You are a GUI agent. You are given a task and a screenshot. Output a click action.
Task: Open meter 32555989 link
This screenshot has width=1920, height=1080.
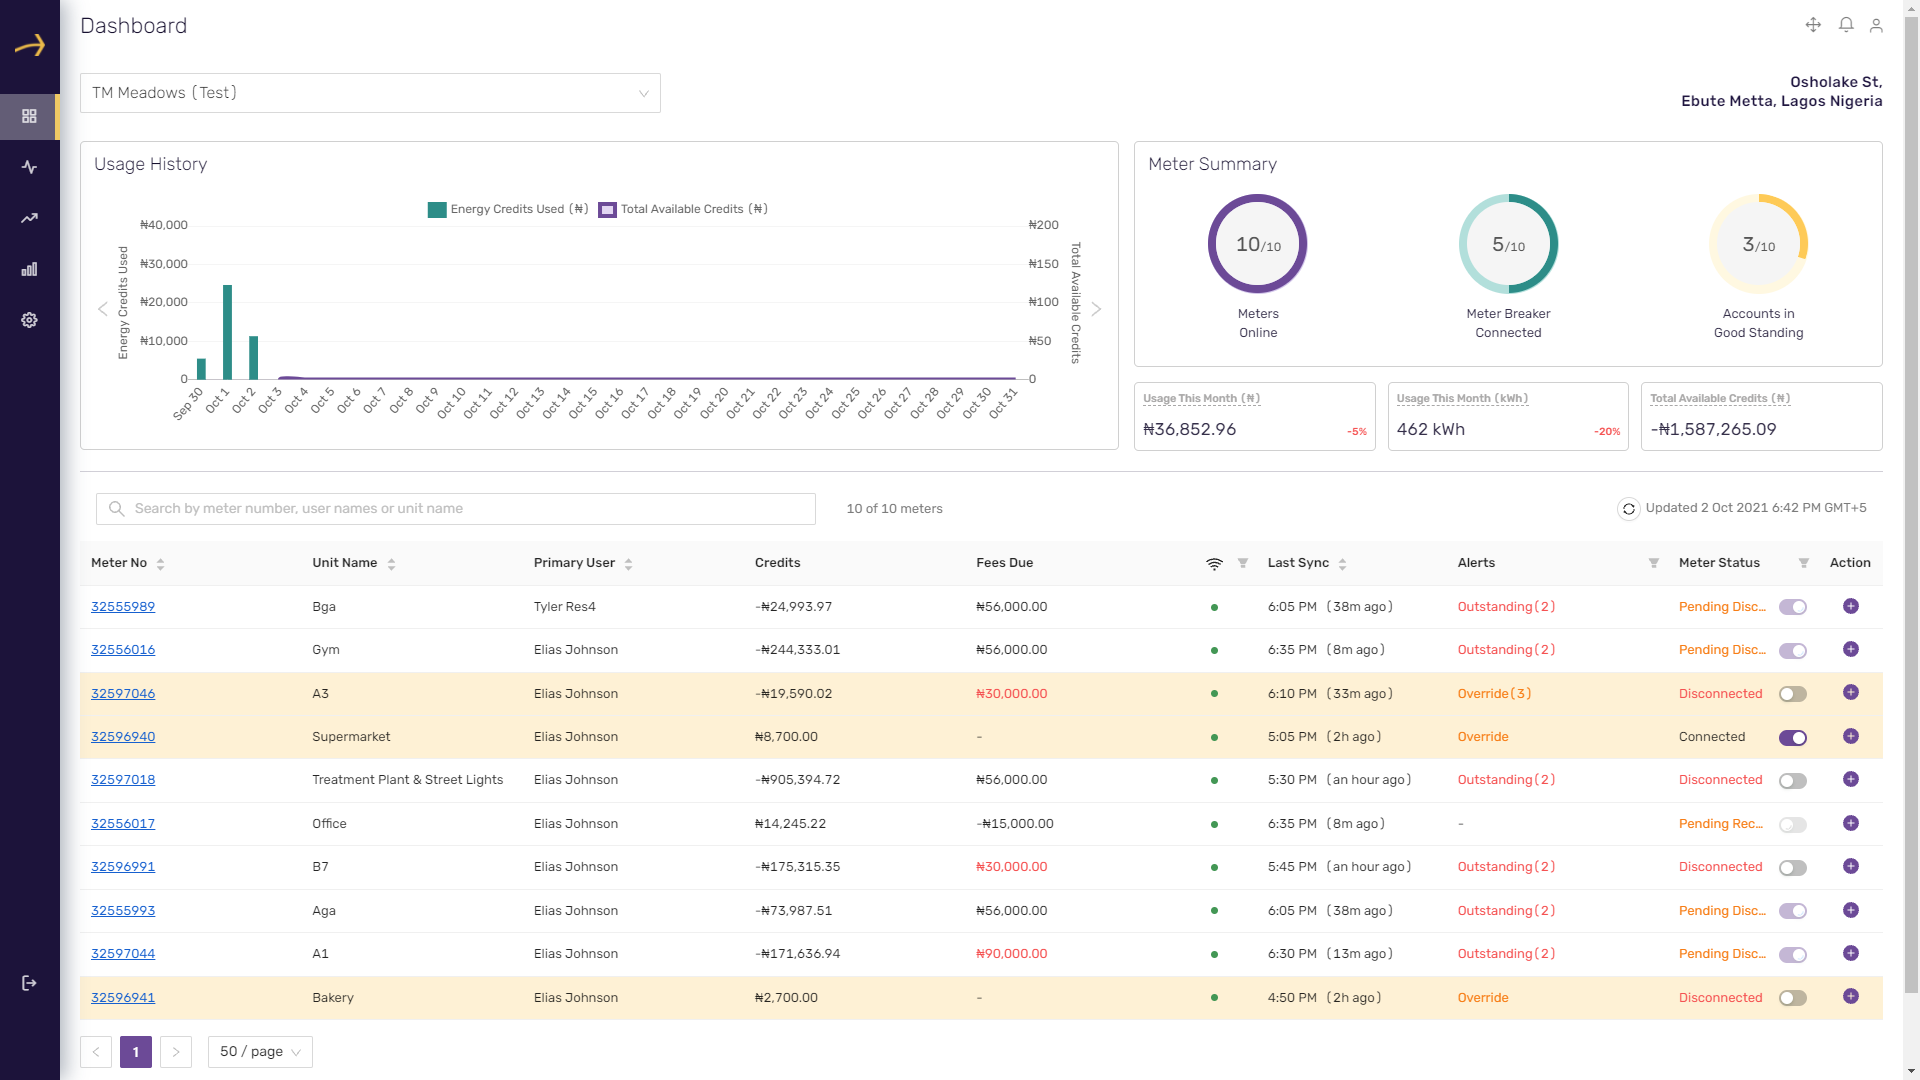[x=123, y=607]
